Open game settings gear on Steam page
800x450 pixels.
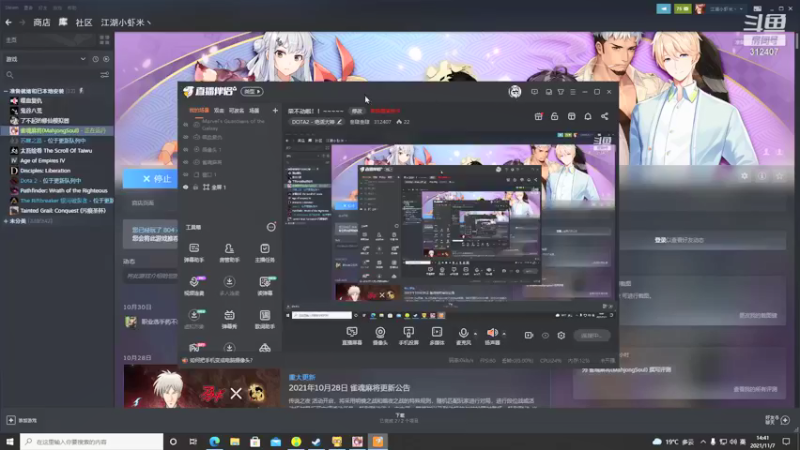point(745,176)
